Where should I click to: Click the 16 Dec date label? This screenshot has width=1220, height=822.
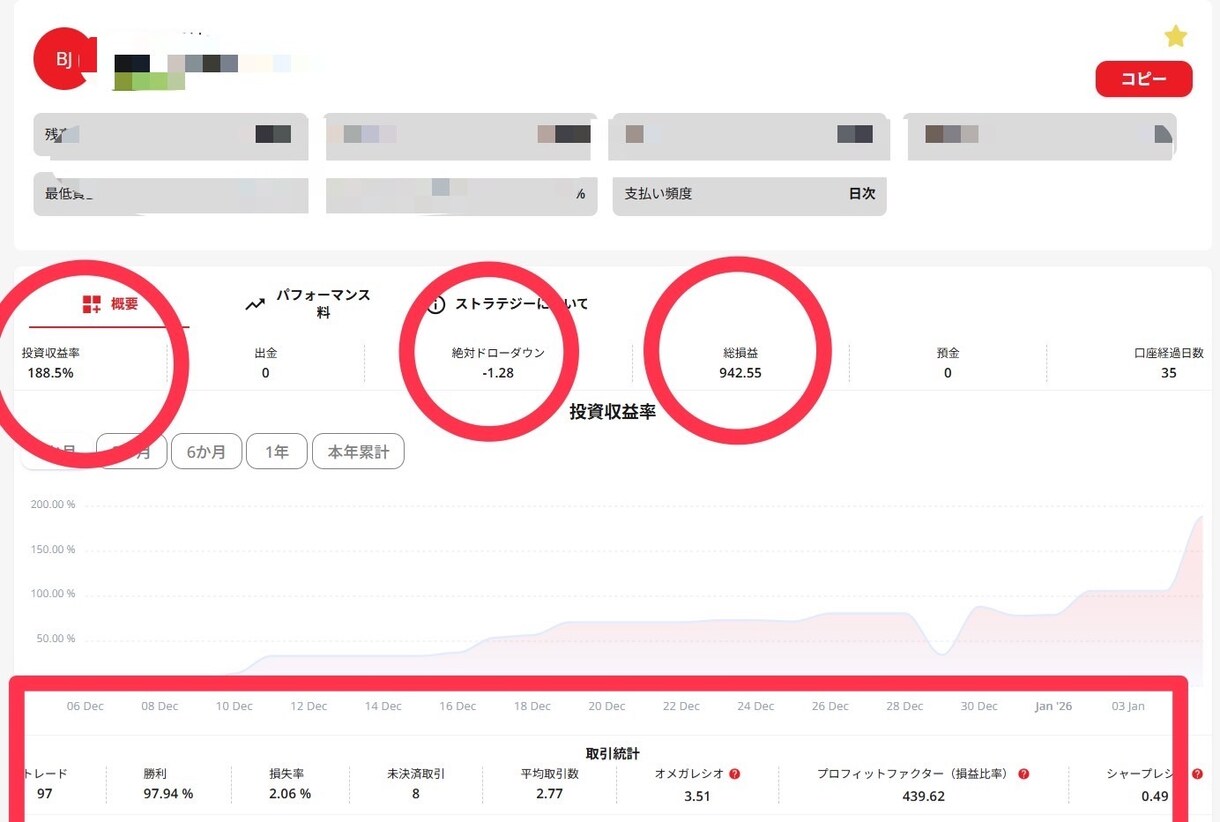(x=458, y=706)
